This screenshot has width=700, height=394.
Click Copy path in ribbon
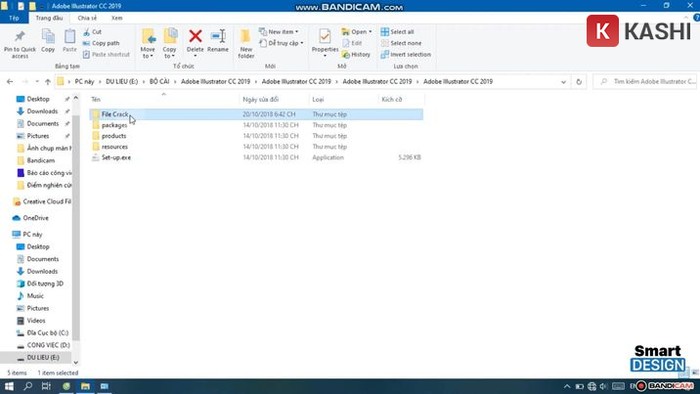click(x=101, y=43)
